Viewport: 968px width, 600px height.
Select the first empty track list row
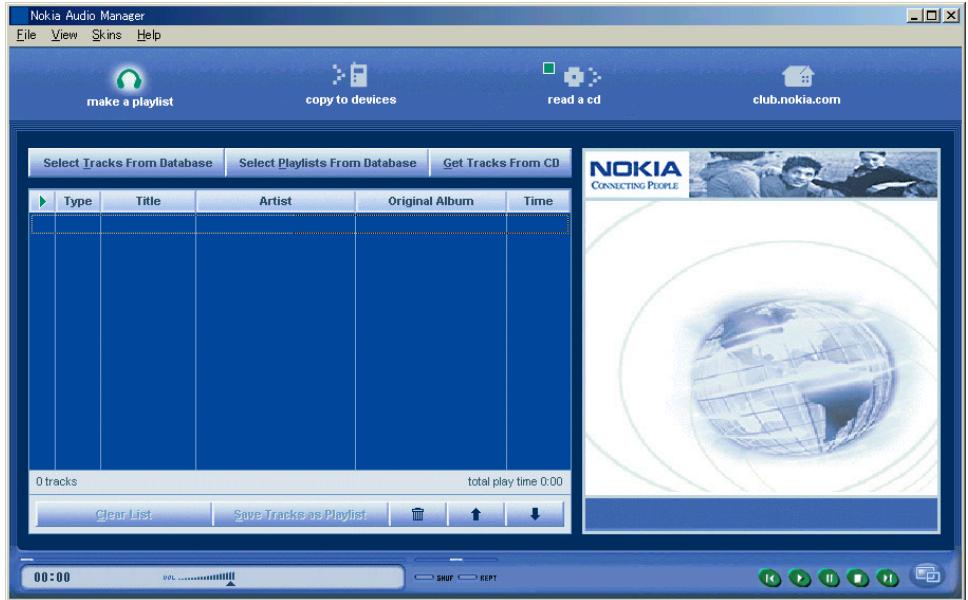[299, 224]
